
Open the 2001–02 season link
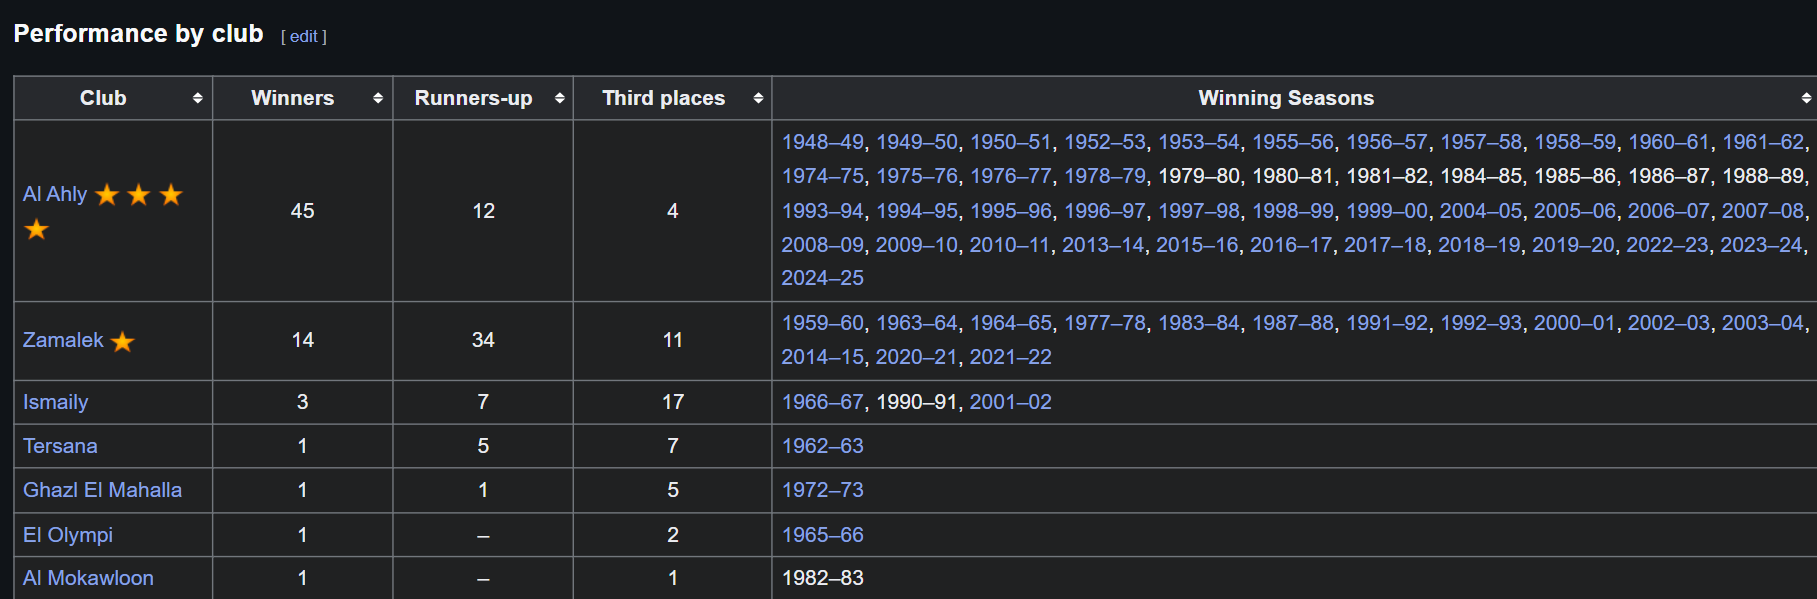coord(1010,402)
